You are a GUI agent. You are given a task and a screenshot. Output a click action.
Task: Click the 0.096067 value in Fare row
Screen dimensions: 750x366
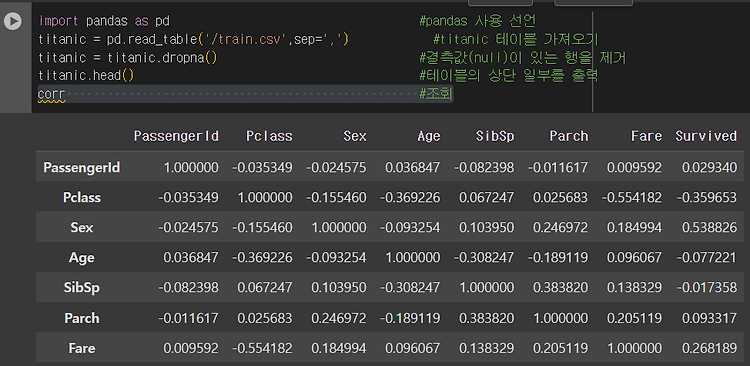click(413, 348)
